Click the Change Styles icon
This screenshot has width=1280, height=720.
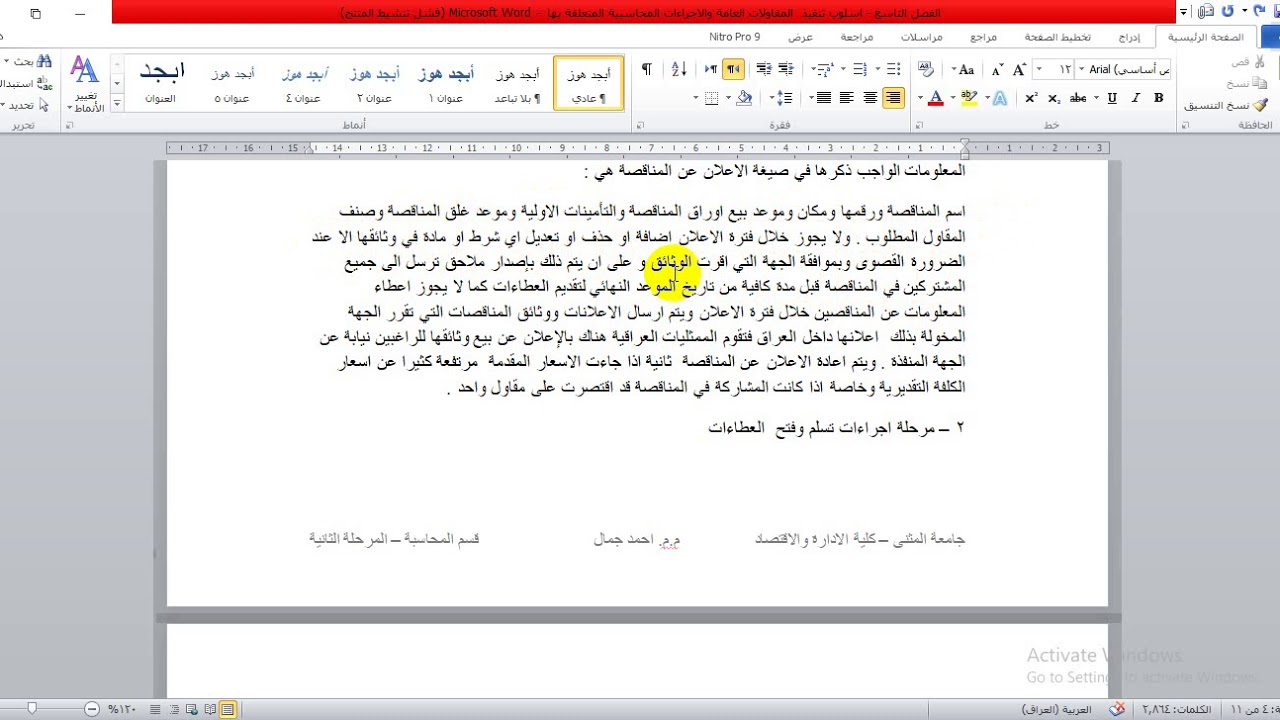coord(85,84)
